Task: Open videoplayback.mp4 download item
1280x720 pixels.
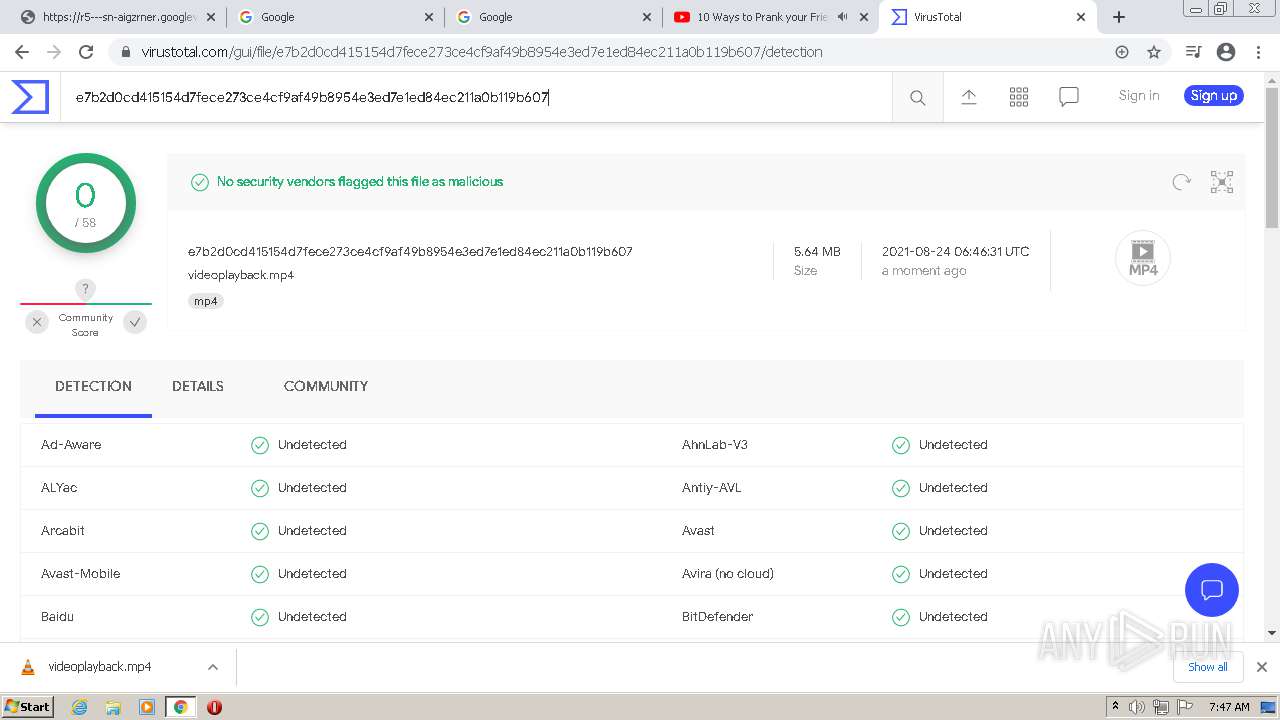Action: [100, 667]
